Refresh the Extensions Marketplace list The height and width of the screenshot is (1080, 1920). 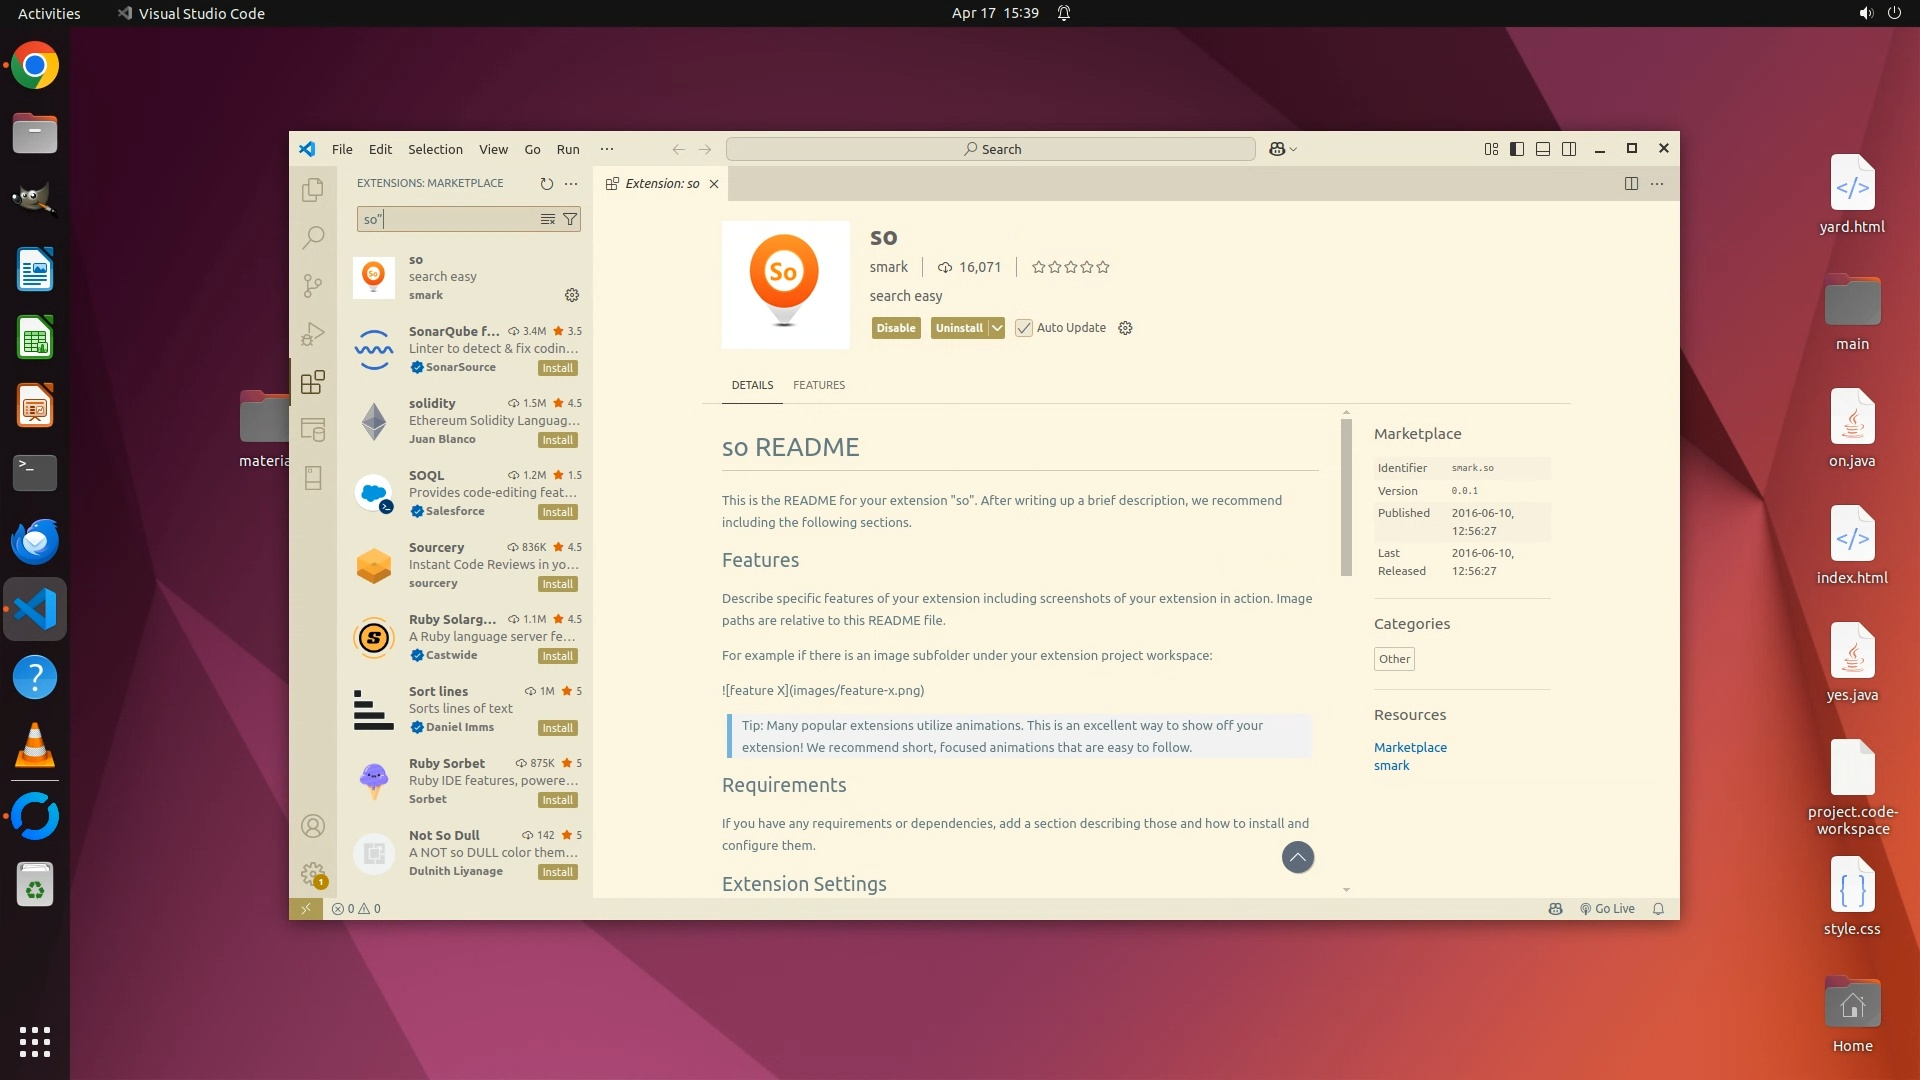[546, 183]
